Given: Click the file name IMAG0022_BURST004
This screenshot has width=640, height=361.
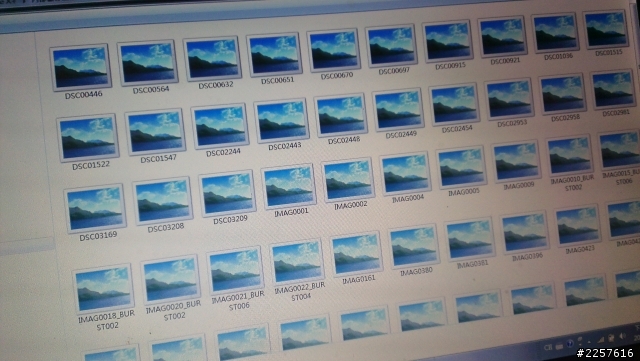Looking at the screenshot, I should pos(300,292).
